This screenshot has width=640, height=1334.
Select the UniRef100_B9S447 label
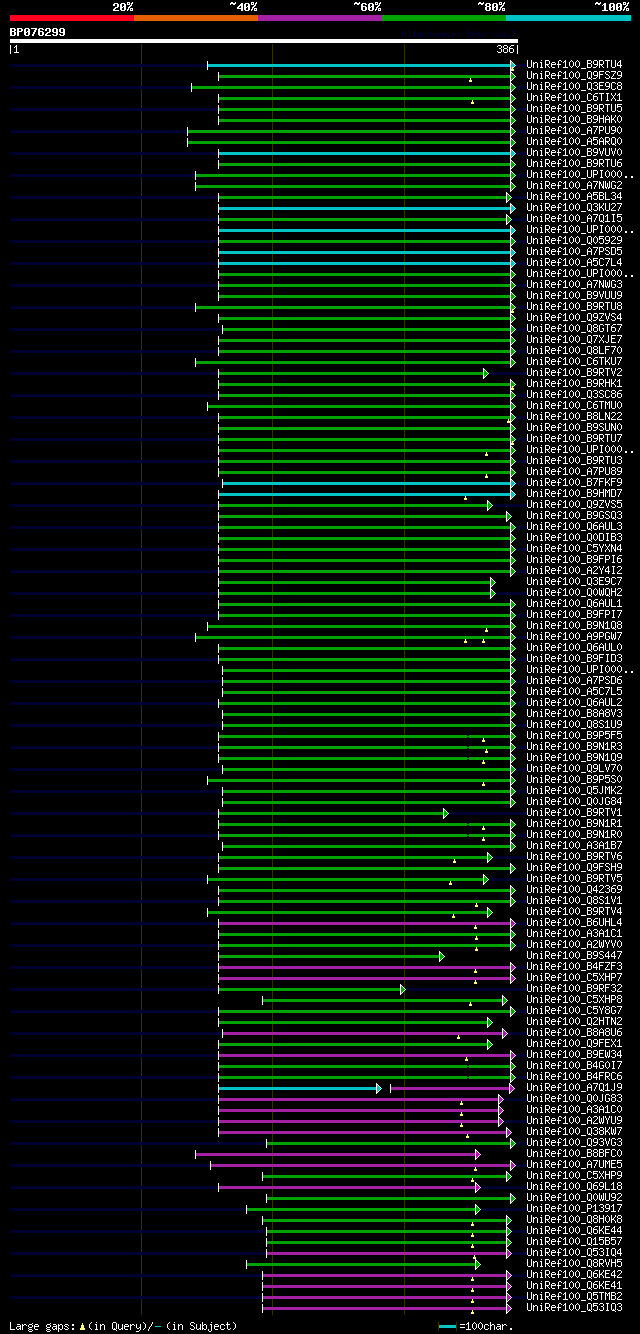point(574,956)
